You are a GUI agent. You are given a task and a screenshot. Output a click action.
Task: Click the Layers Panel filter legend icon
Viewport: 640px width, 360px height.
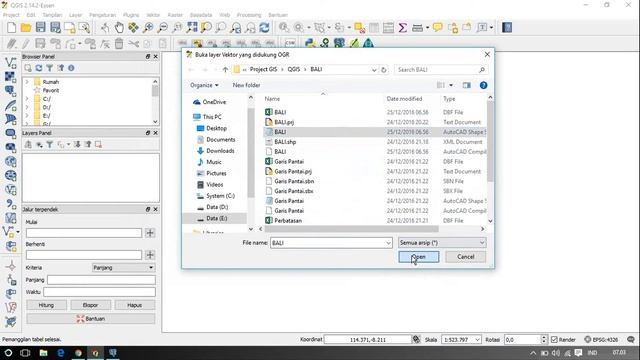[x=49, y=144]
